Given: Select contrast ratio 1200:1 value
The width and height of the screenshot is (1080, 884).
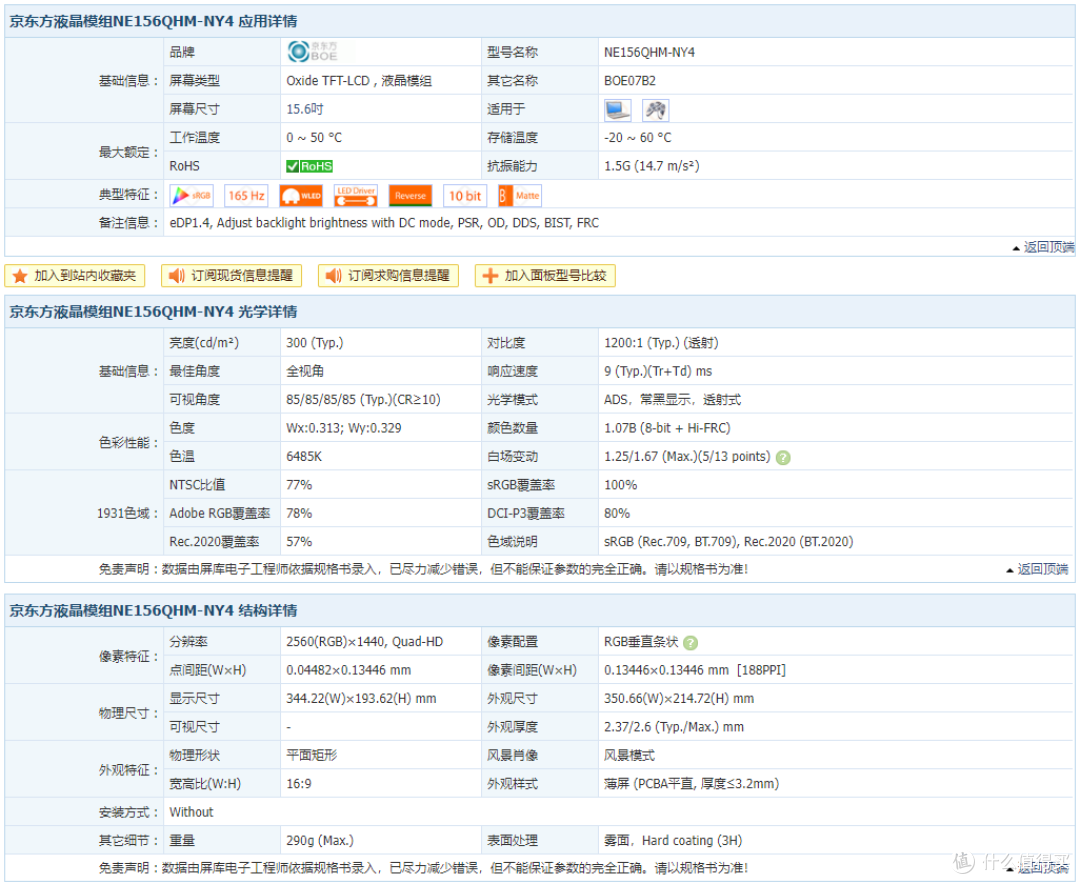Looking at the screenshot, I should click(x=661, y=343).
